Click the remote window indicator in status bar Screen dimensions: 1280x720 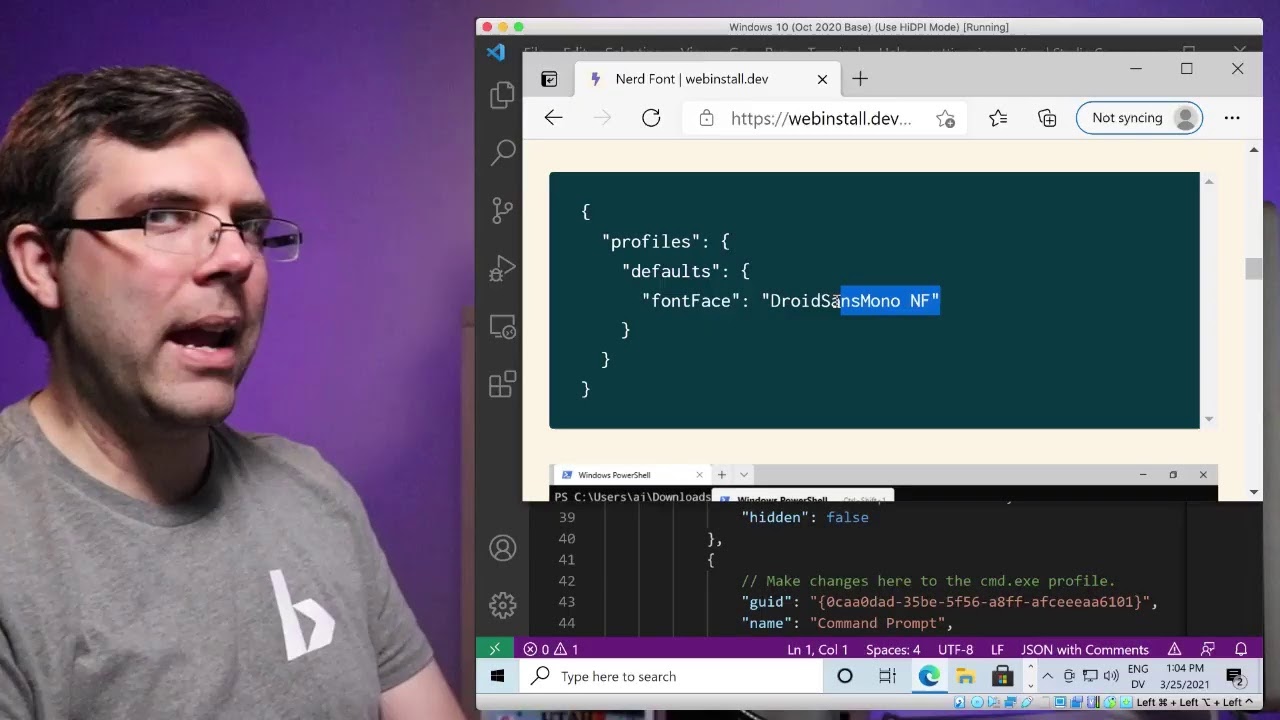495,649
